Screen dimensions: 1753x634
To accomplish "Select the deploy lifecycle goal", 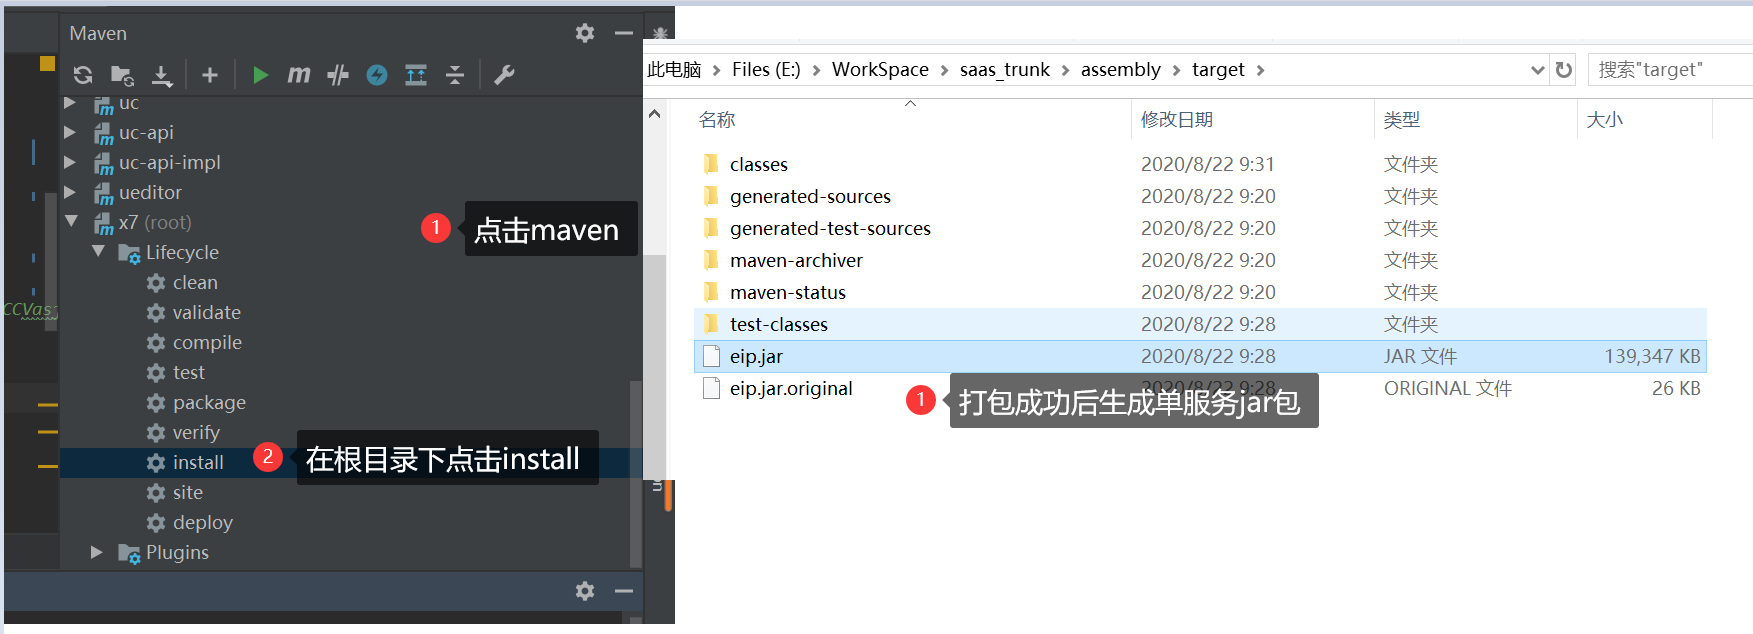I will 202,522.
